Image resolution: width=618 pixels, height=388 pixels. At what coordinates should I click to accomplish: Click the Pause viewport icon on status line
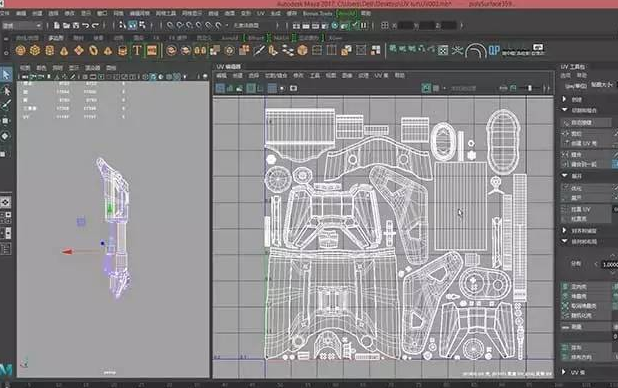pyautogui.click(x=364, y=26)
